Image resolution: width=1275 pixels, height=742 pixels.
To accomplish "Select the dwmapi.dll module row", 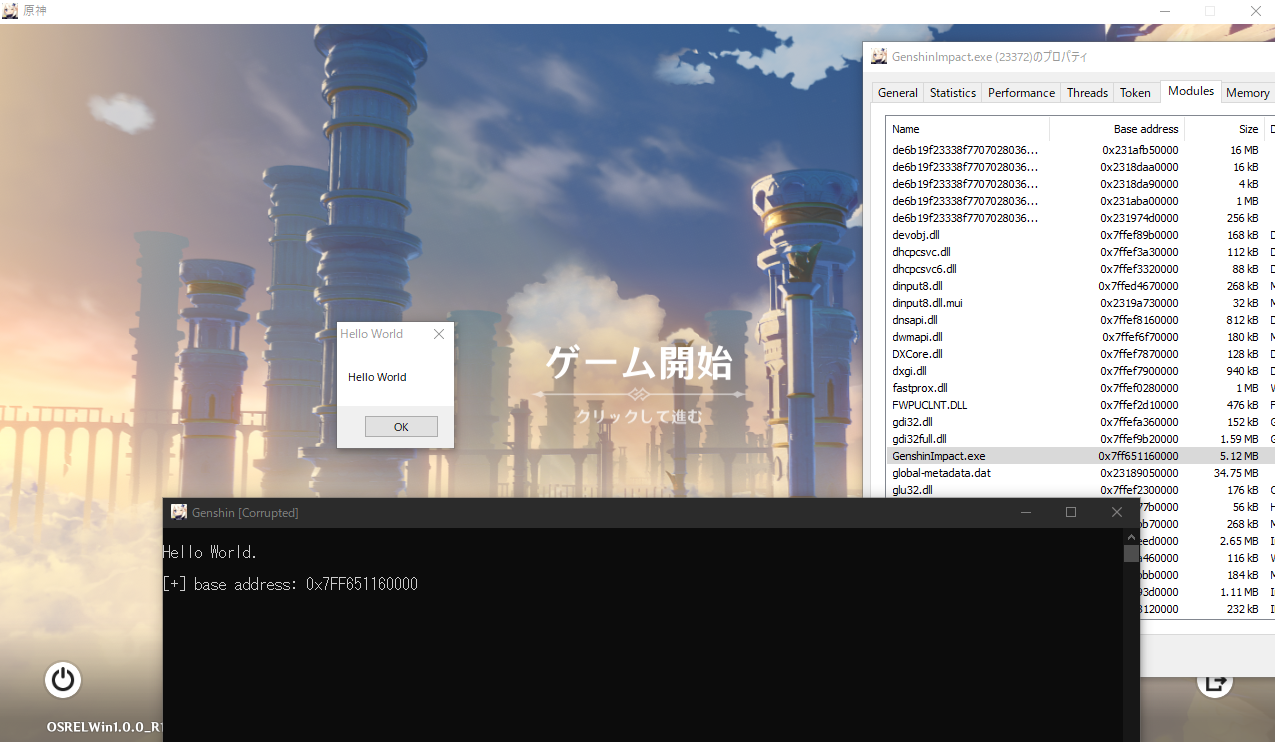I will [x=1080, y=337].
